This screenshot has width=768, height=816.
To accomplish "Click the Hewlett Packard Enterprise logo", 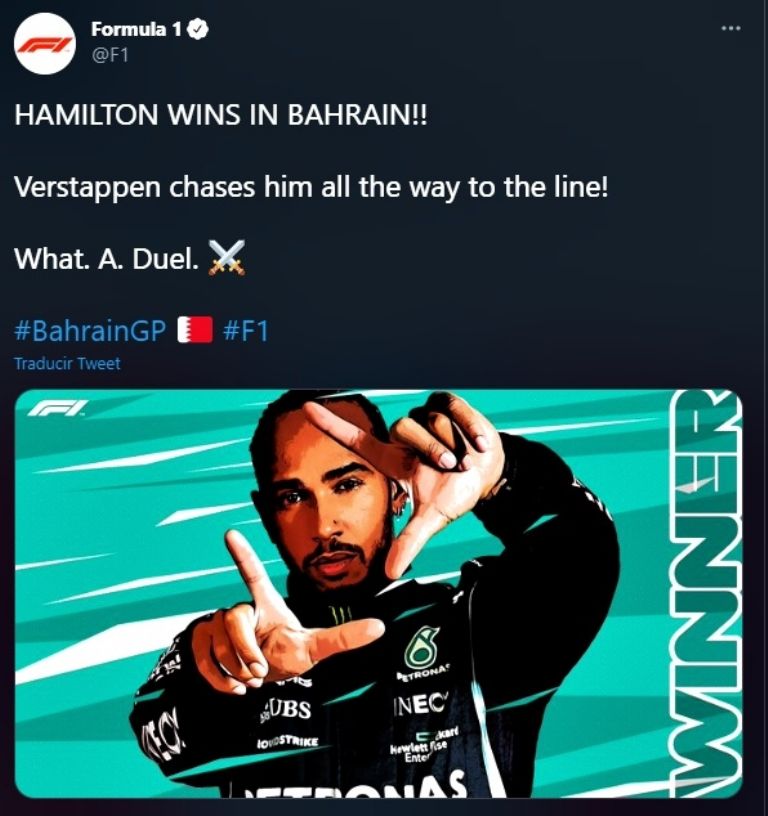I will (x=425, y=746).
